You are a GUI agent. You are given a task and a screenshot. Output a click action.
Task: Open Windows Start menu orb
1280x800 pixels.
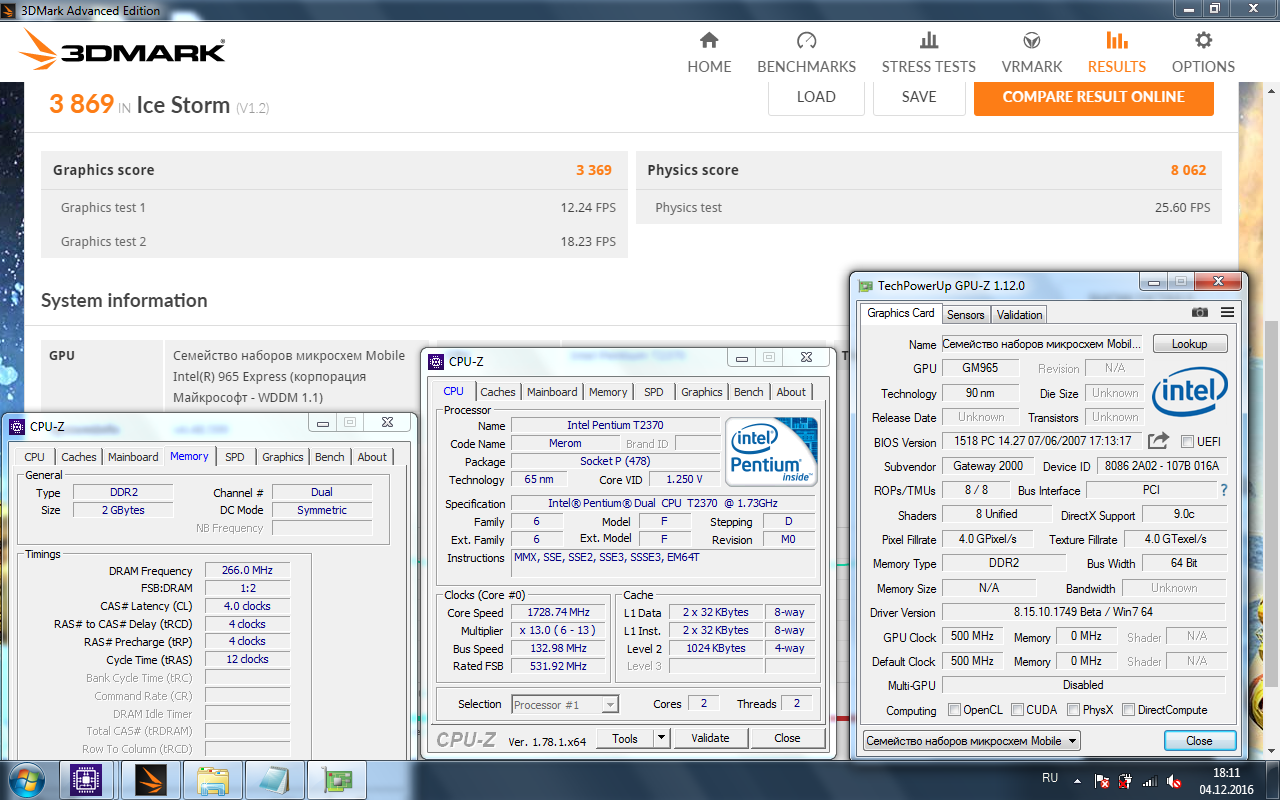pyautogui.click(x=24, y=778)
